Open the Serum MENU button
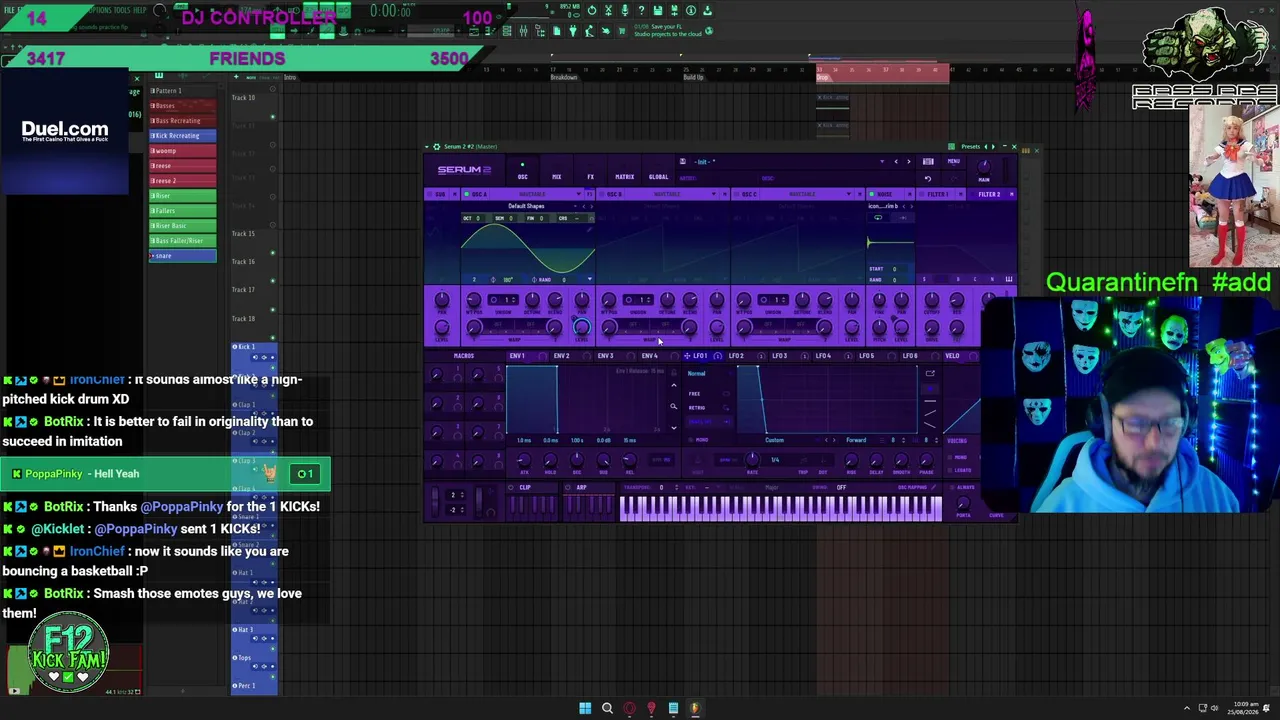 point(953,161)
